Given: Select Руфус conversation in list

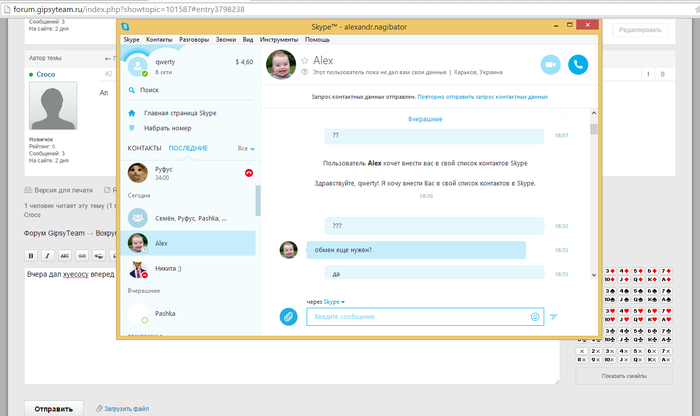Looking at the screenshot, I should [188, 173].
